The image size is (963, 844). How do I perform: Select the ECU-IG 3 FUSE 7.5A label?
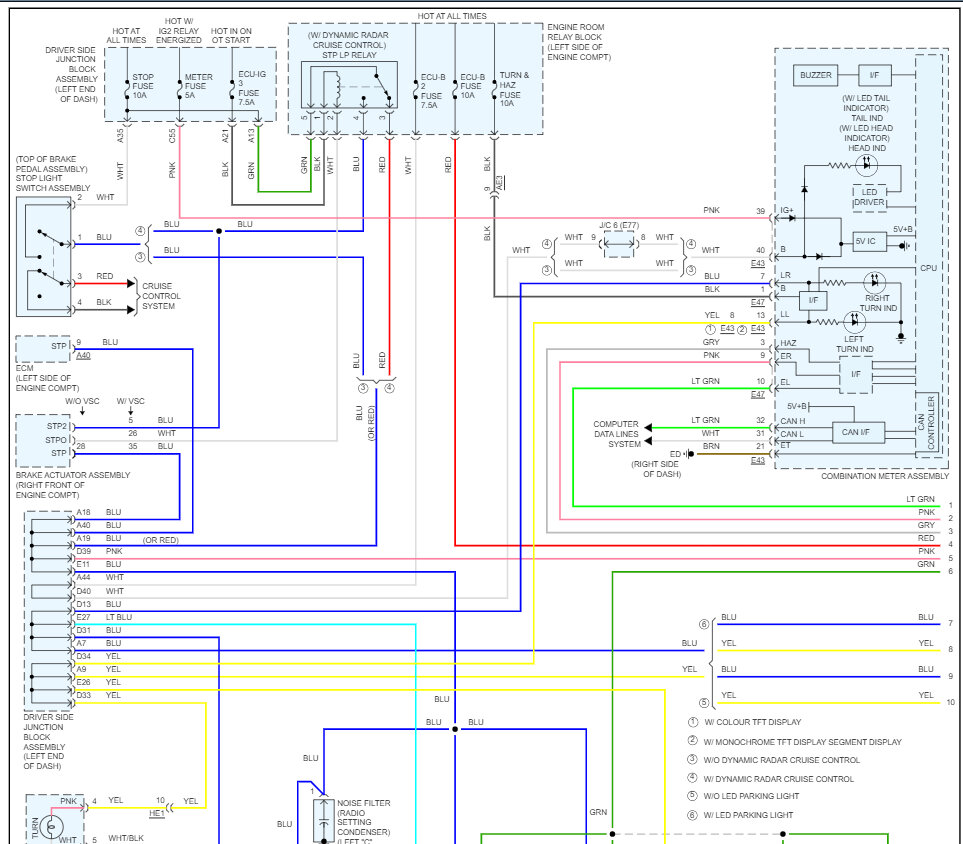point(252,88)
